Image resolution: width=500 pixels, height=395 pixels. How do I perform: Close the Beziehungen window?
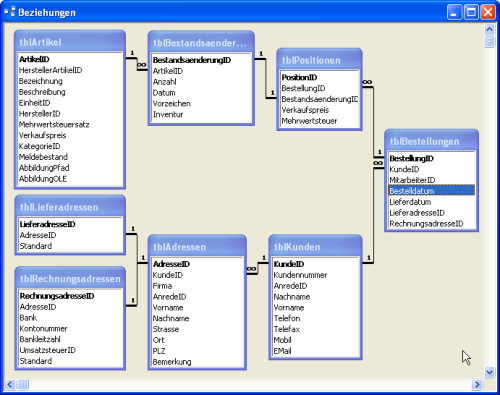point(488,12)
